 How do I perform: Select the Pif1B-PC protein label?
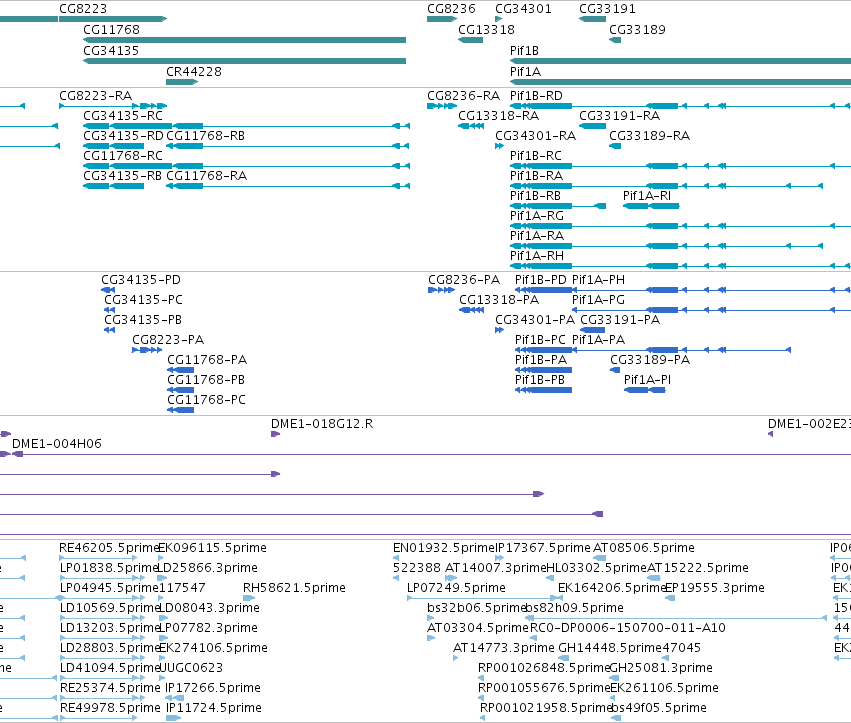[540, 340]
